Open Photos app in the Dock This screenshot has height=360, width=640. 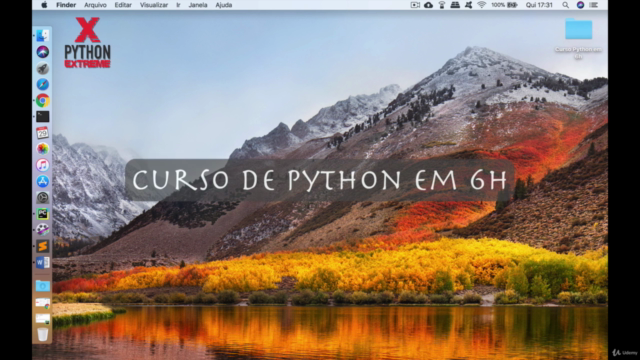(42, 149)
